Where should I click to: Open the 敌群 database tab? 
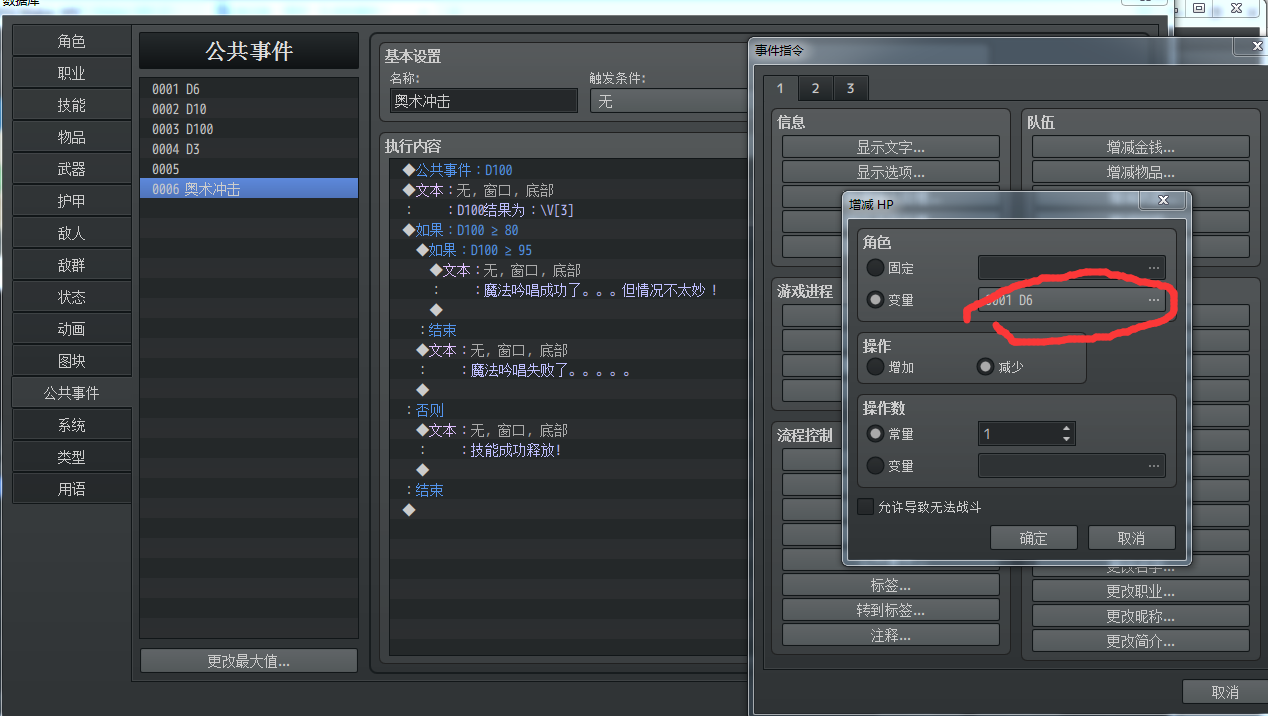(x=72, y=265)
